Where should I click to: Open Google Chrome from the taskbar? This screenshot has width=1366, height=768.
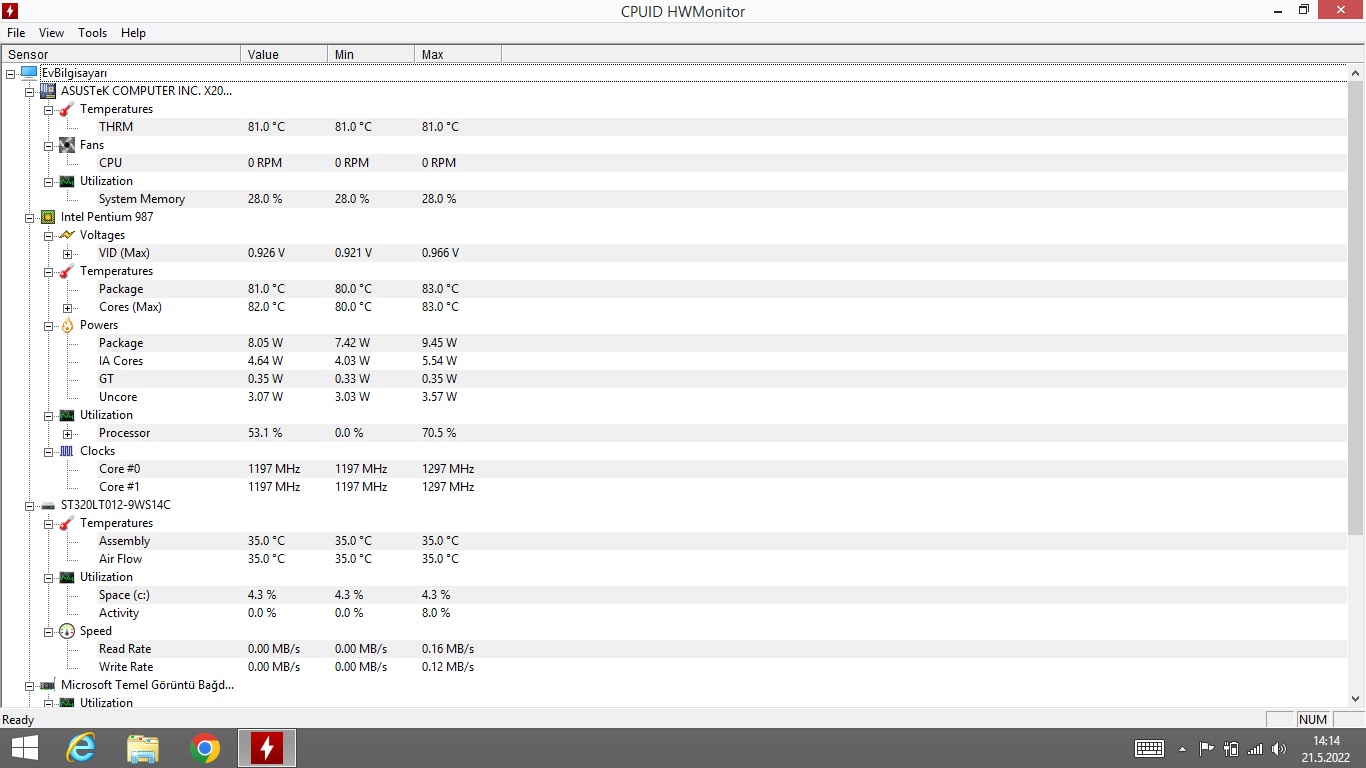click(205, 748)
